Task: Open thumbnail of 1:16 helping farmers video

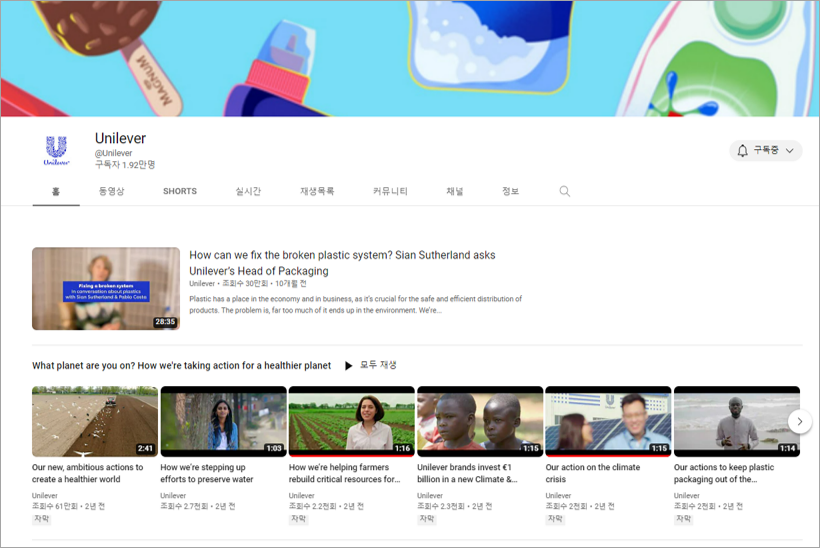Action: point(351,421)
